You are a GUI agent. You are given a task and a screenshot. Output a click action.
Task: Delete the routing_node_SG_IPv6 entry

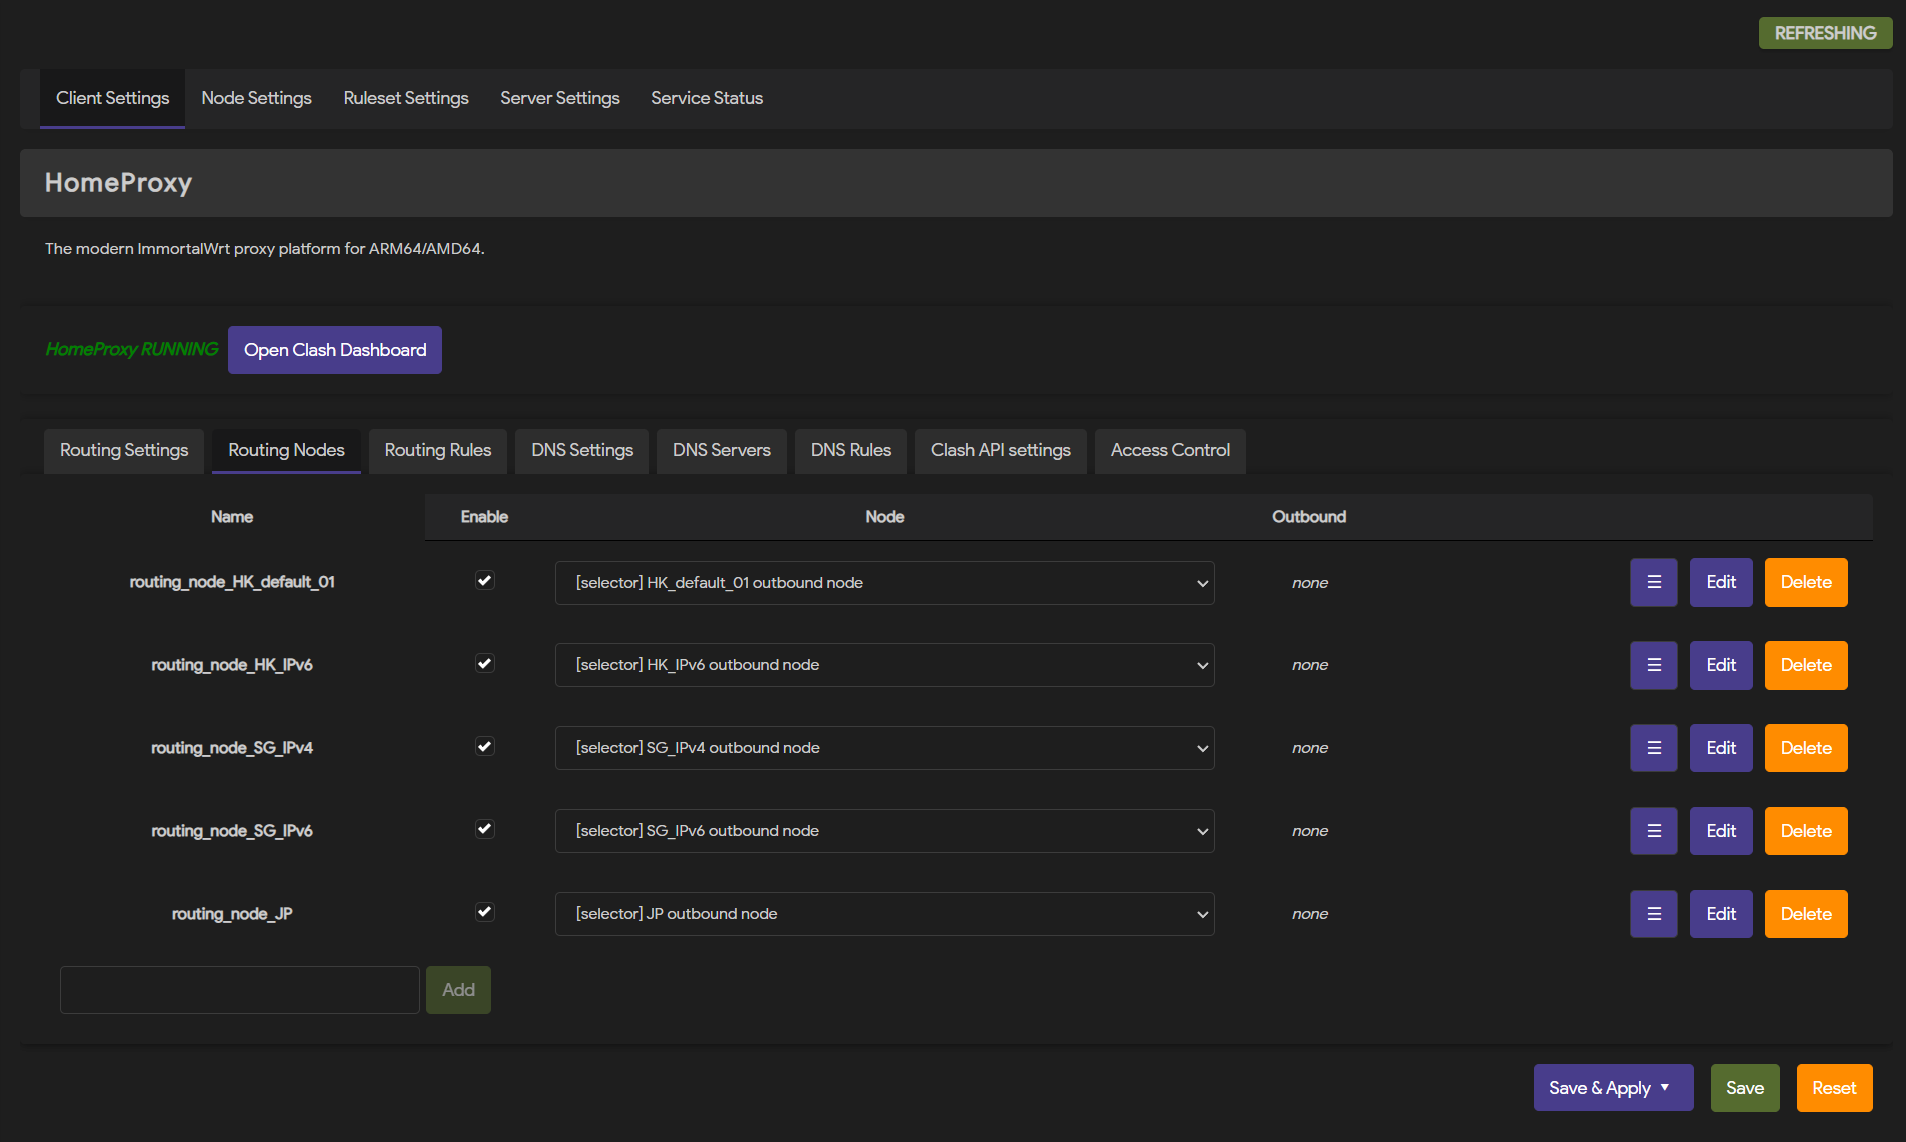(1806, 831)
